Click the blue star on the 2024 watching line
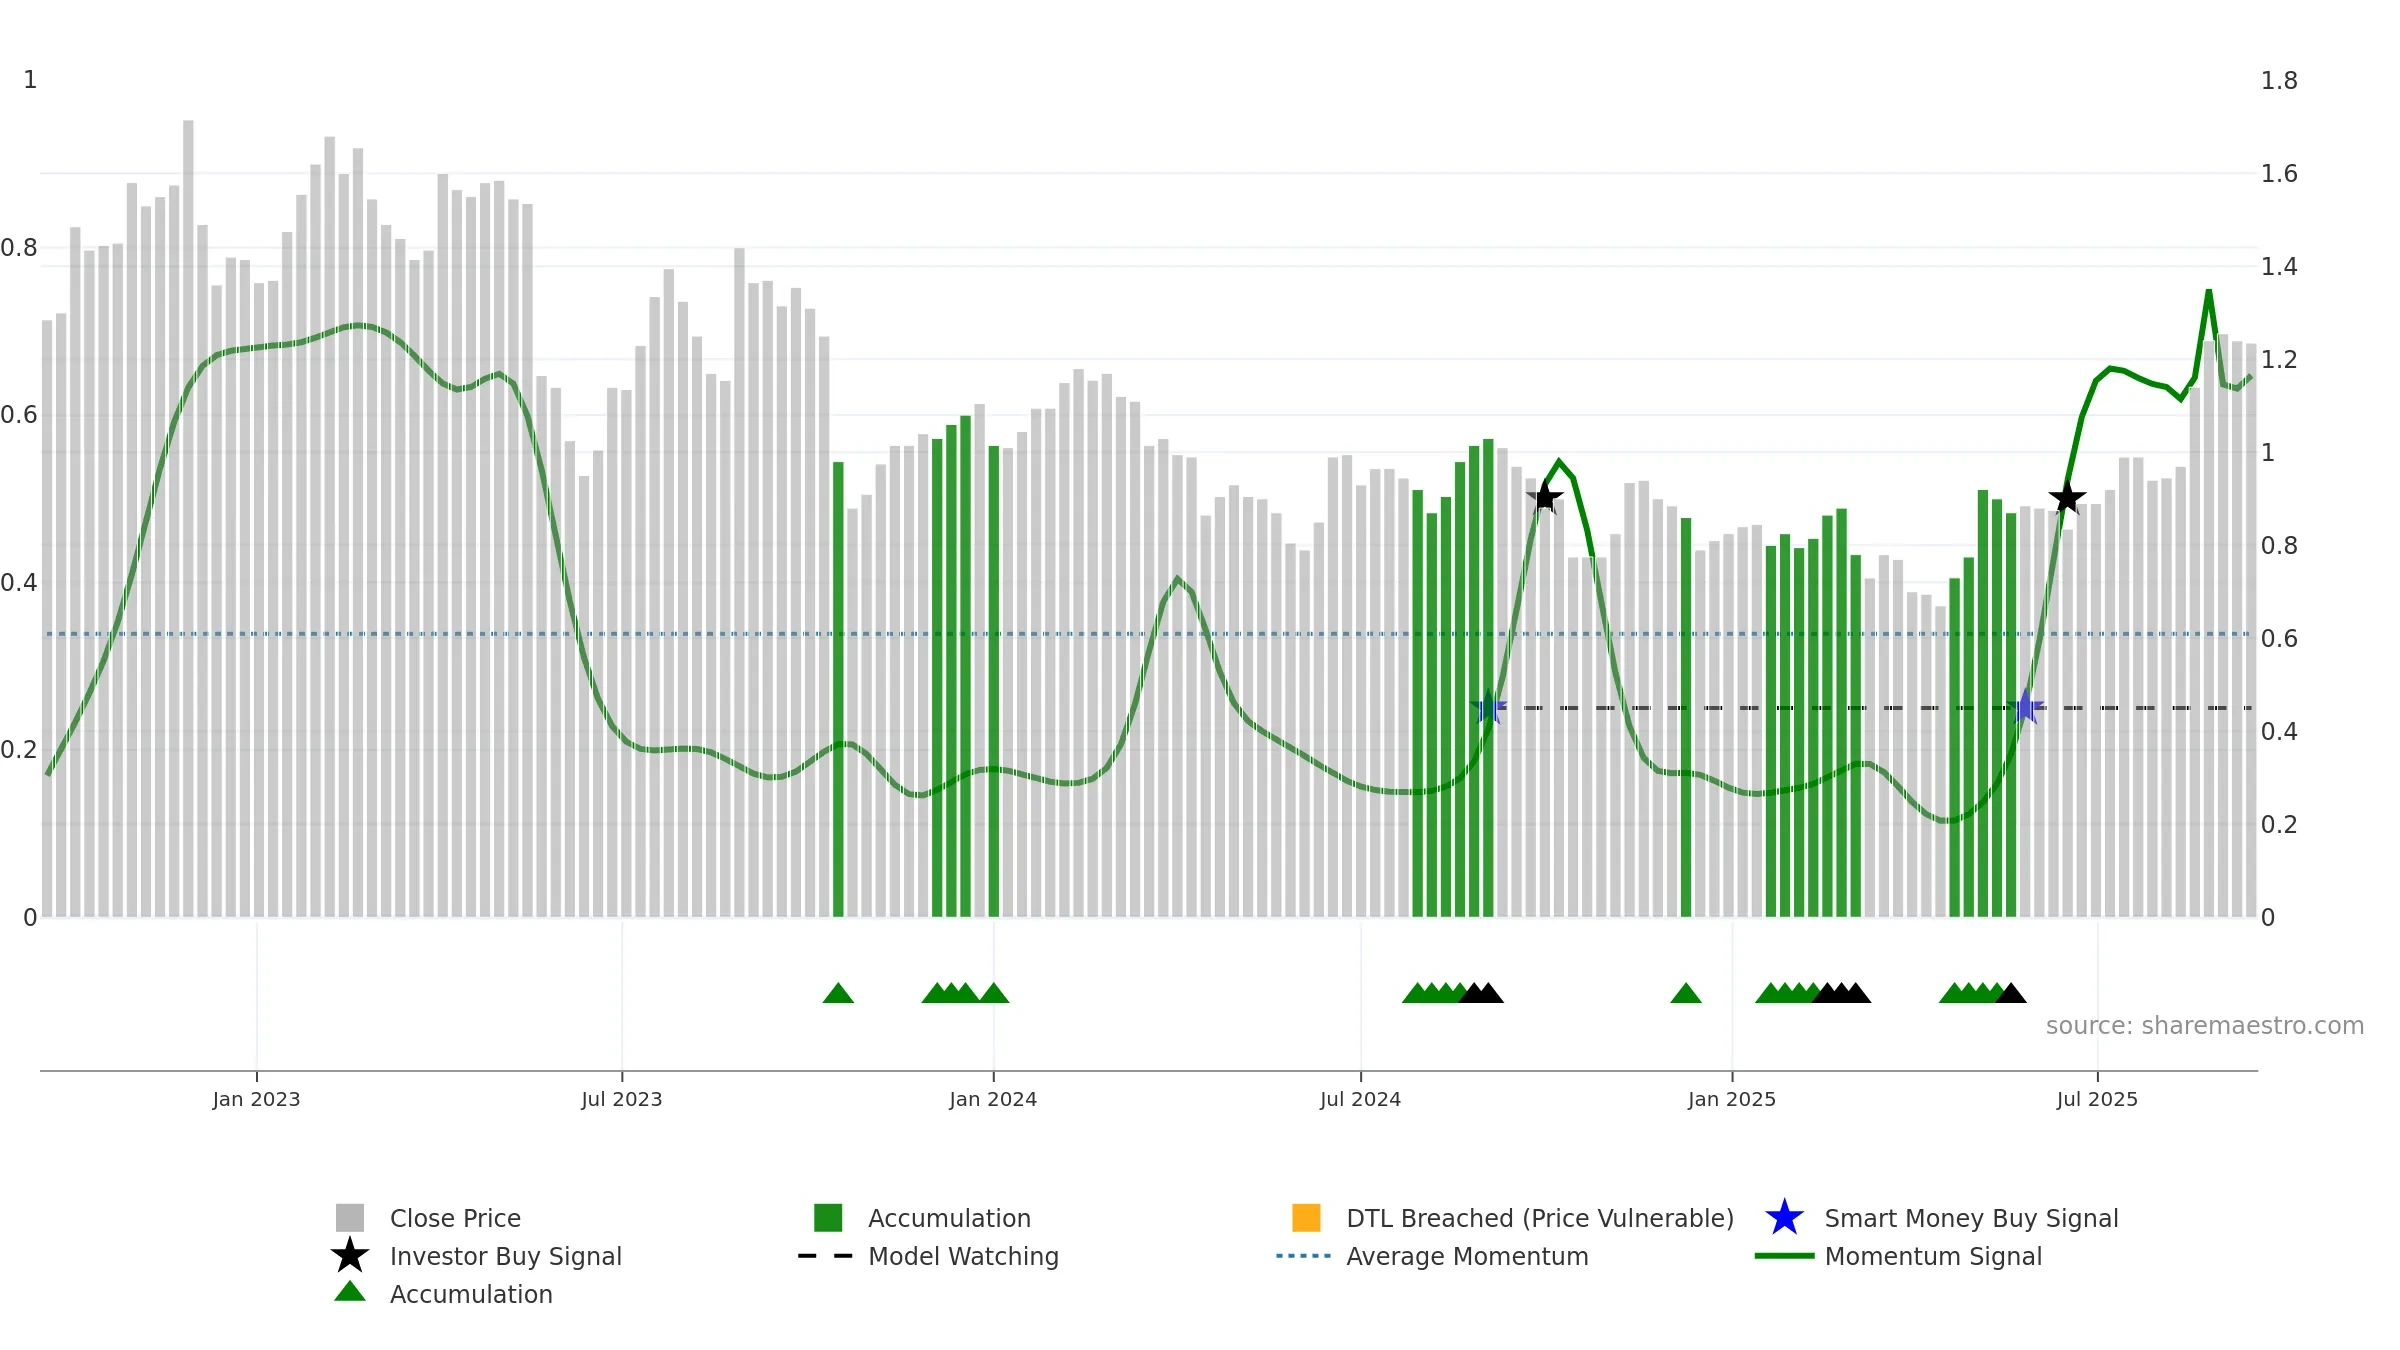The height and width of the screenshot is (1350, 2400). (1488, 708)
